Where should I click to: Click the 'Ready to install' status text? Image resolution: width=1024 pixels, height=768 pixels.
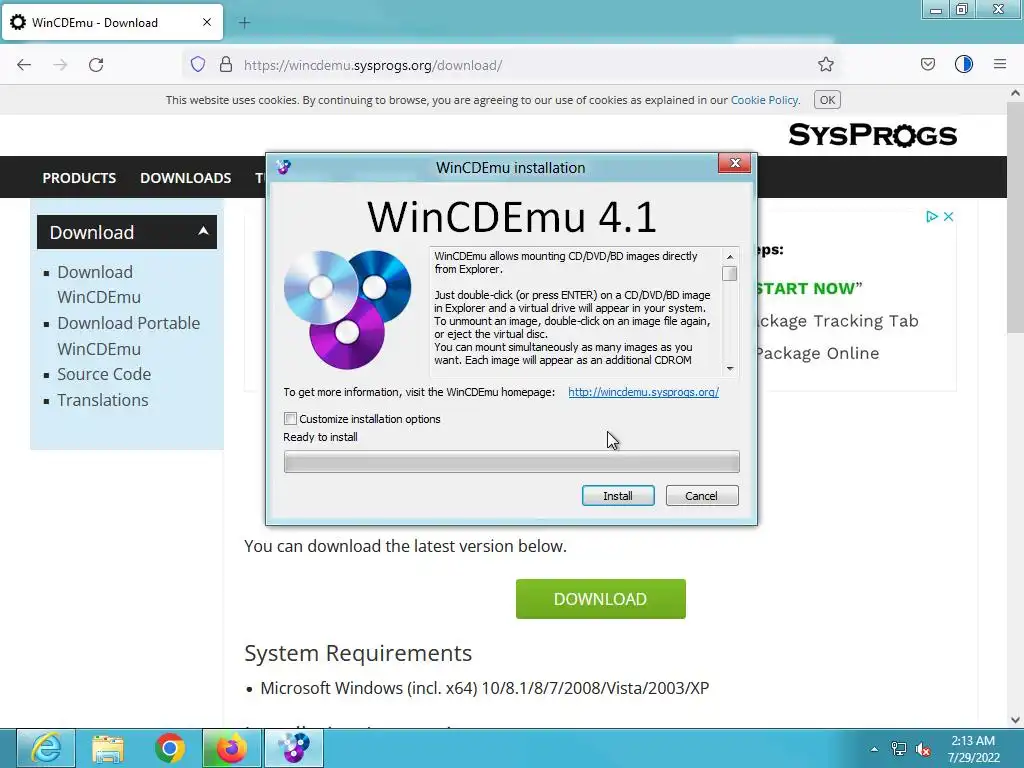(320, 437)
